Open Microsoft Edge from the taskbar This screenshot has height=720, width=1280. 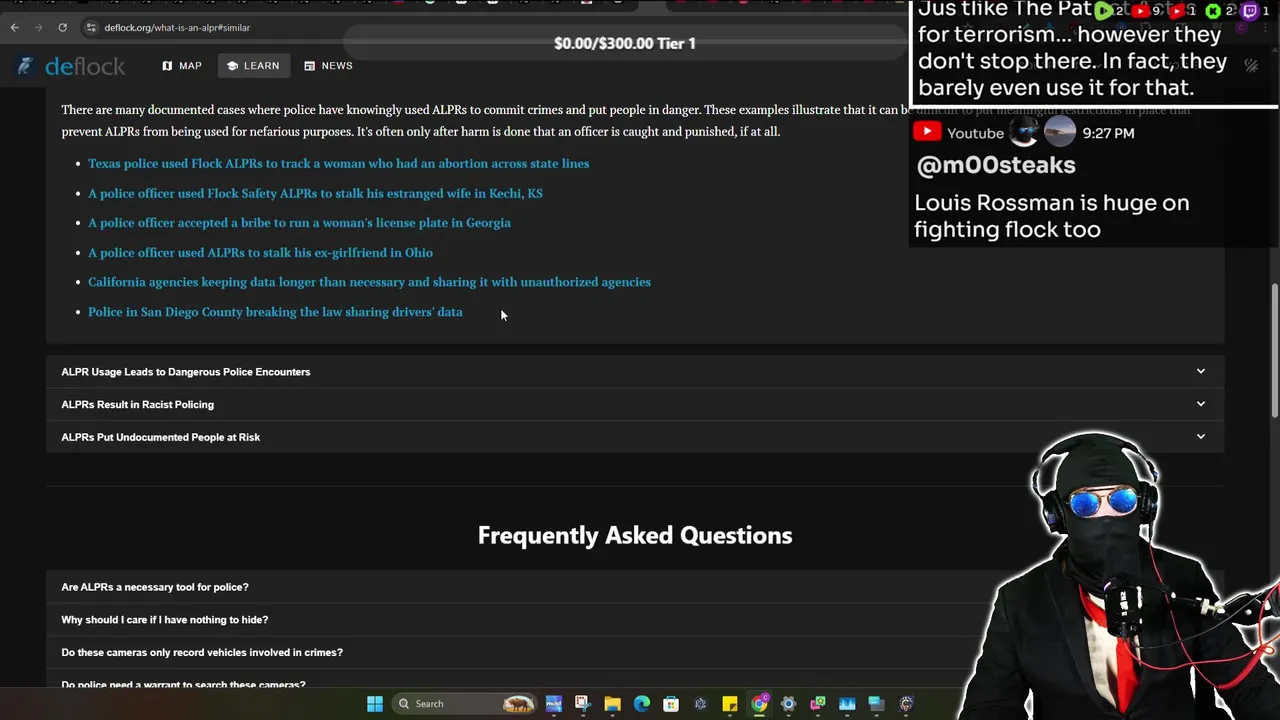(x=642, y=704)
